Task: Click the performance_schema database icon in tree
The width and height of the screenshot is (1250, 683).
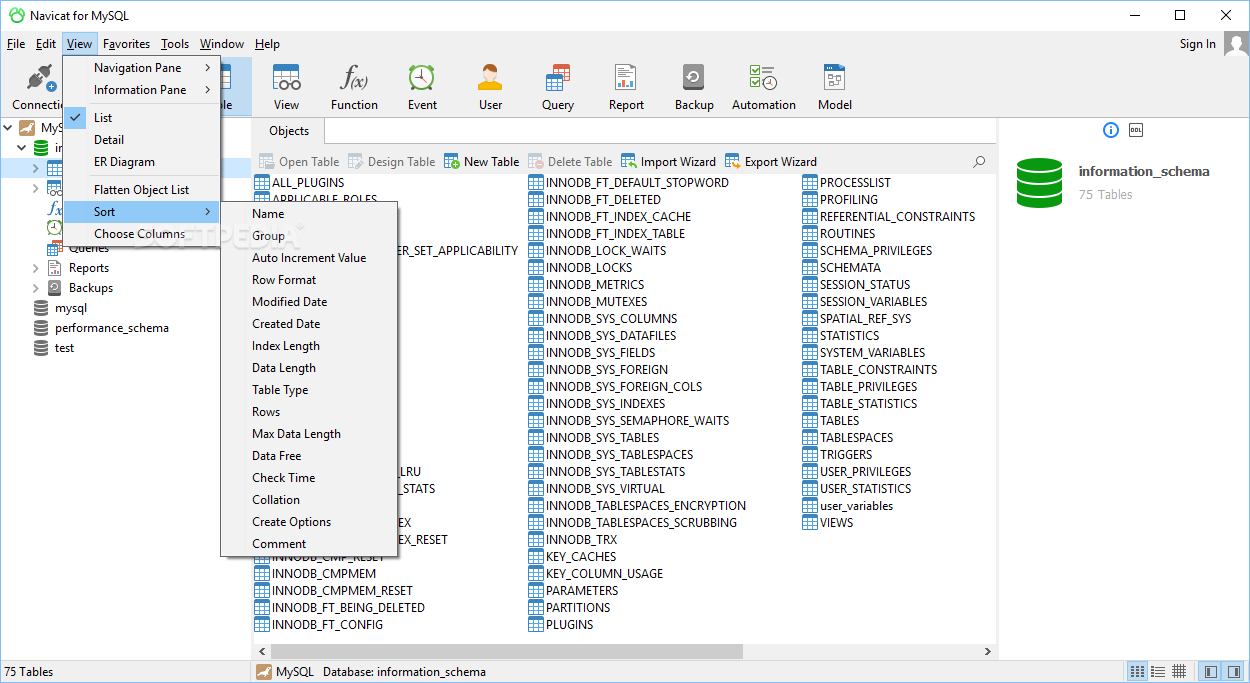Action: click(x=41, y=328)
